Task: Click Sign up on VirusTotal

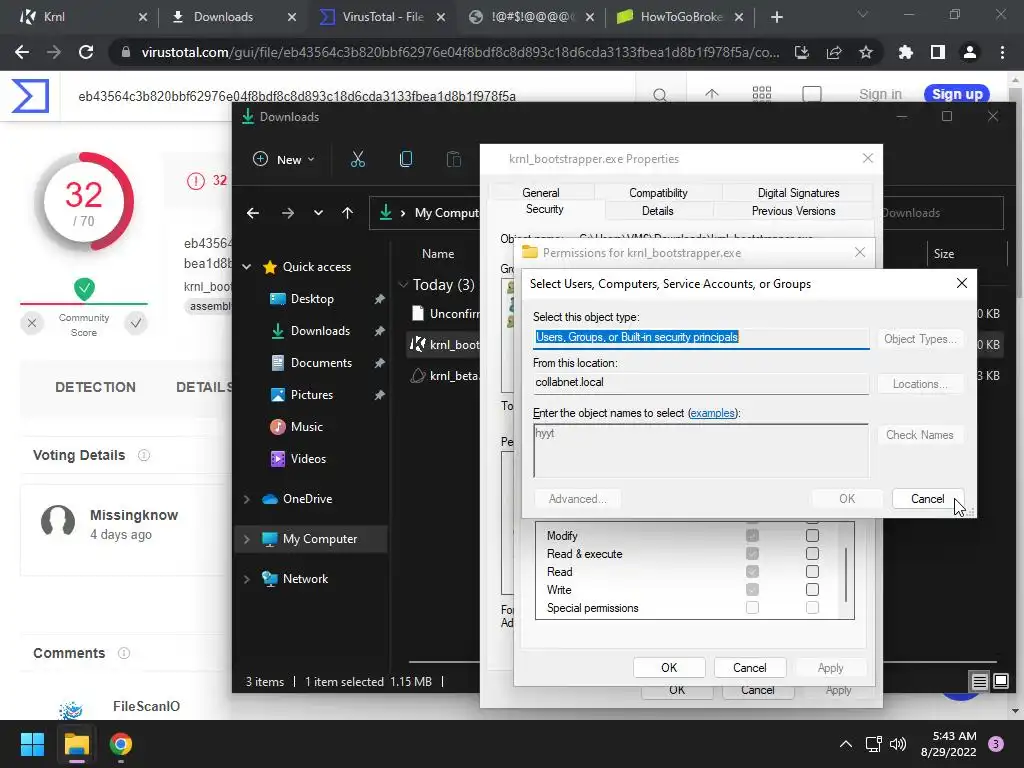Action: coord(957,94)
